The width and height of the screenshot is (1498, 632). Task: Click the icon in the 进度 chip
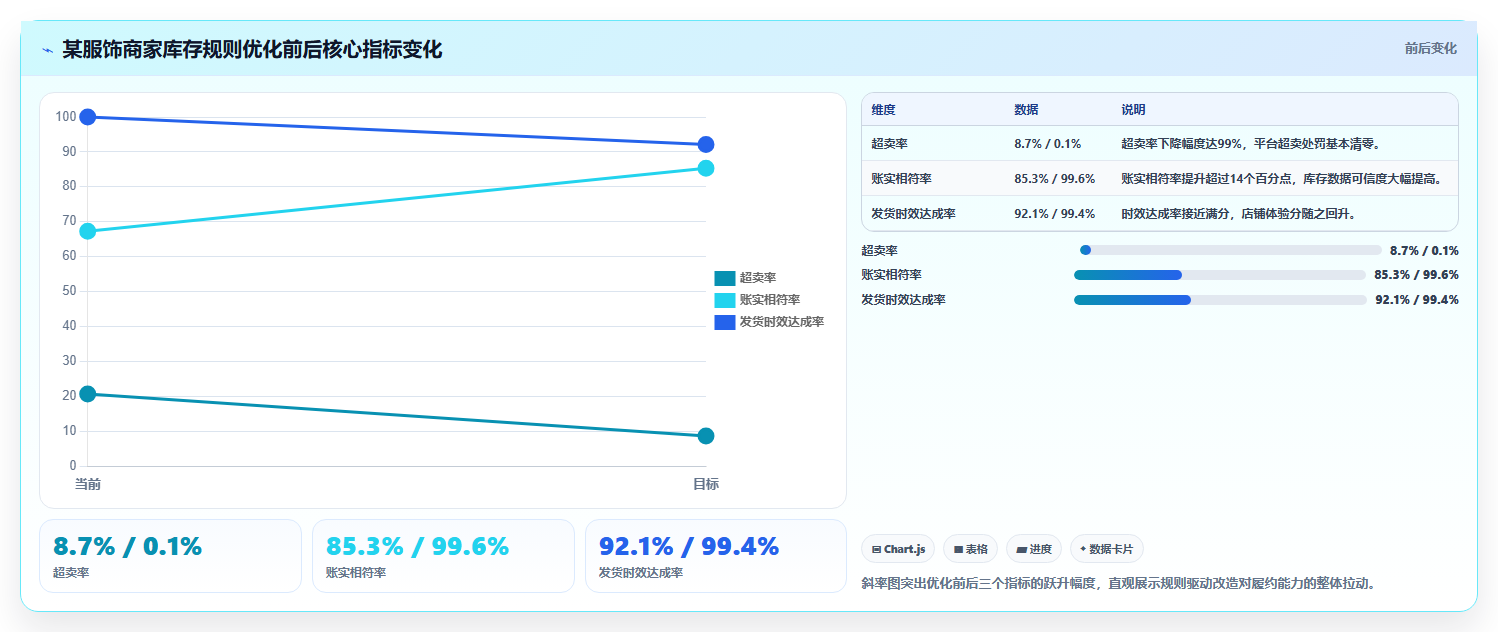1021,549
